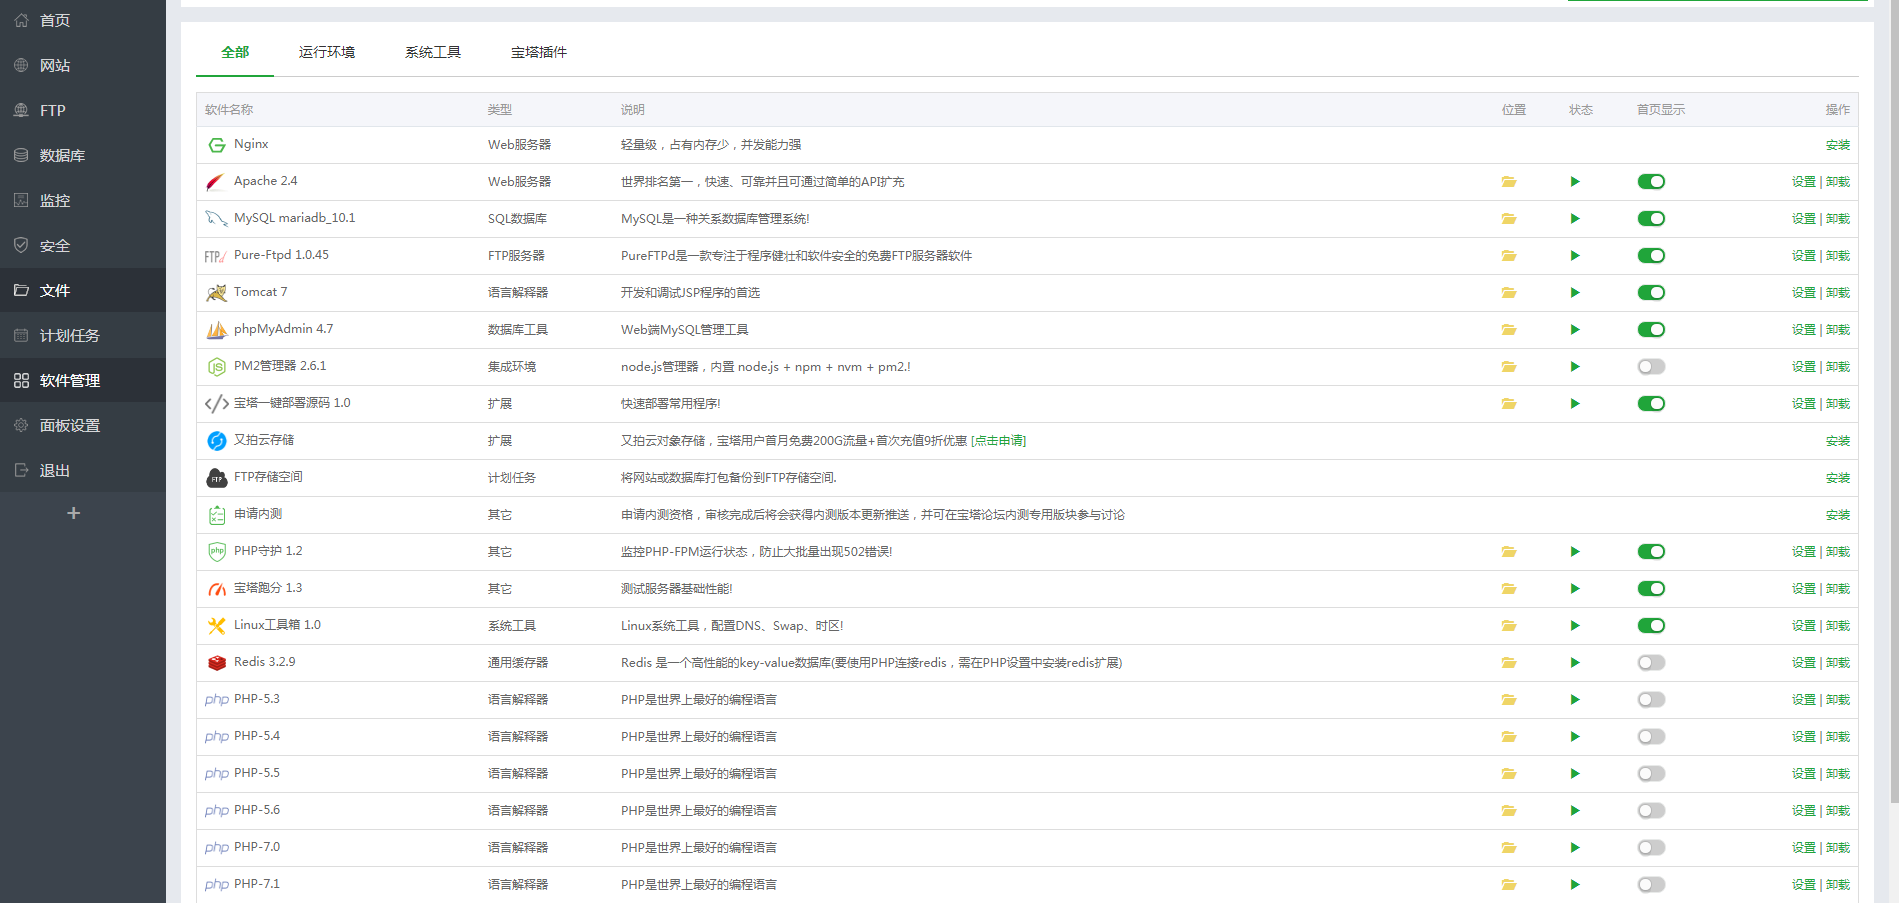Enable homepage display for PHP-7.1
1899x903 pixels.
(1651, 885)
